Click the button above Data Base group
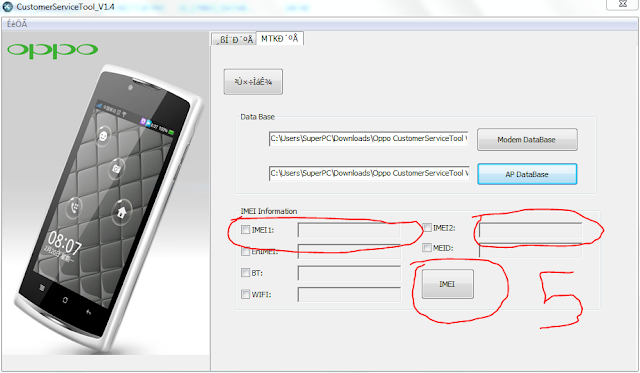 pyautogui.click(x=253, y=82)
